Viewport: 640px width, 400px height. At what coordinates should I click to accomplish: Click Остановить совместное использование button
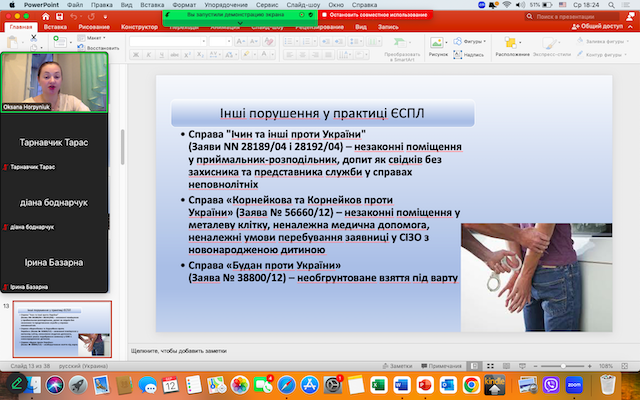pos(375,15)
